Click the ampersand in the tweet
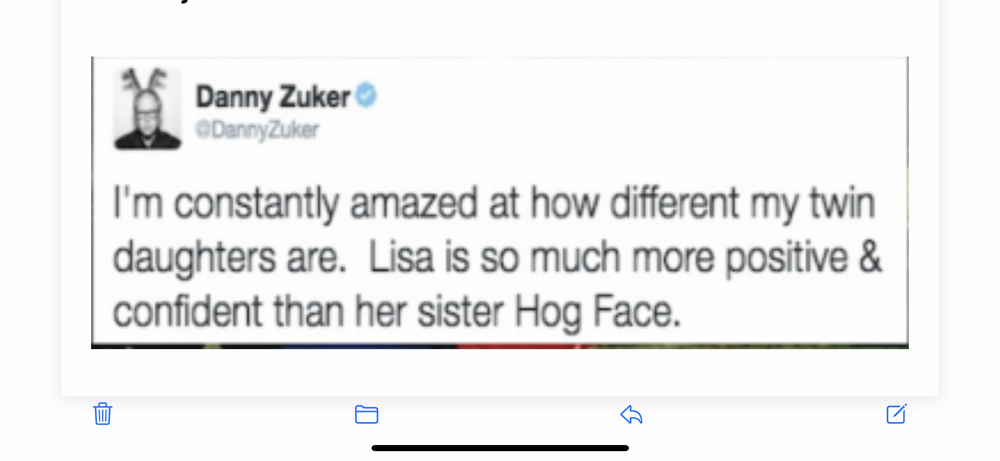The height and width of the screenshot is (461, 1000). [x=870, y=258]
